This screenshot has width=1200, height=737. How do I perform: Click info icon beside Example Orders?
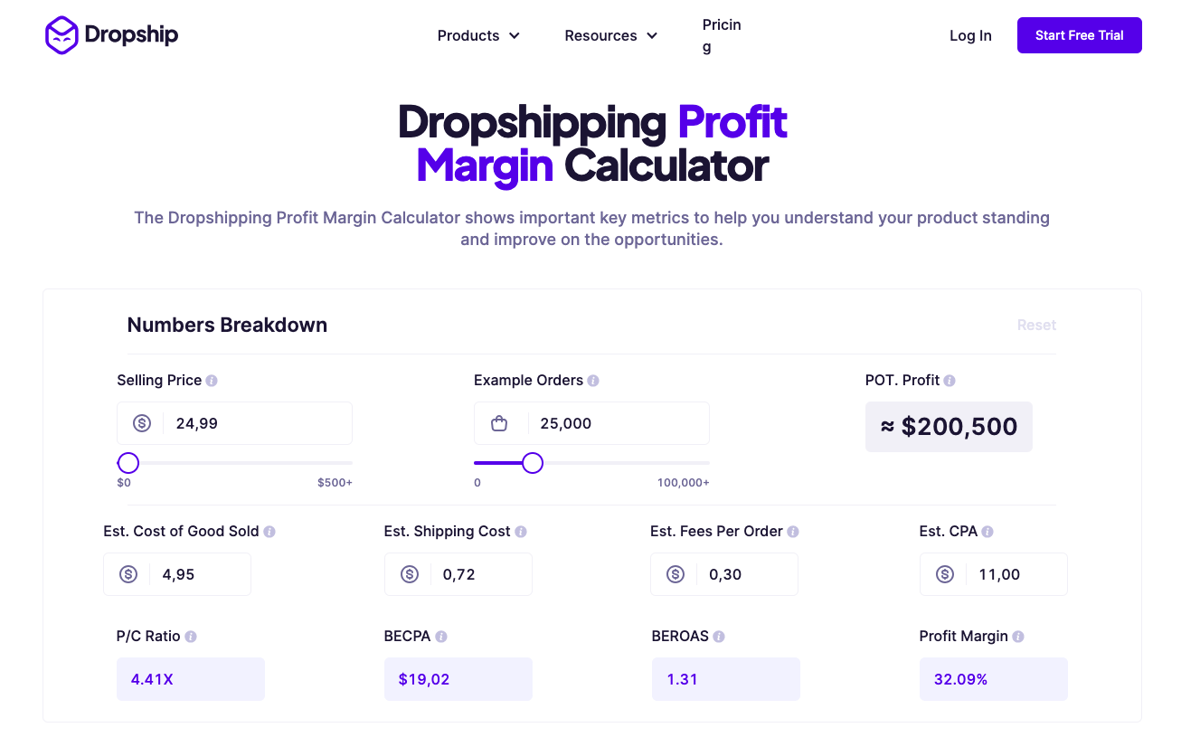coord(594,381)
